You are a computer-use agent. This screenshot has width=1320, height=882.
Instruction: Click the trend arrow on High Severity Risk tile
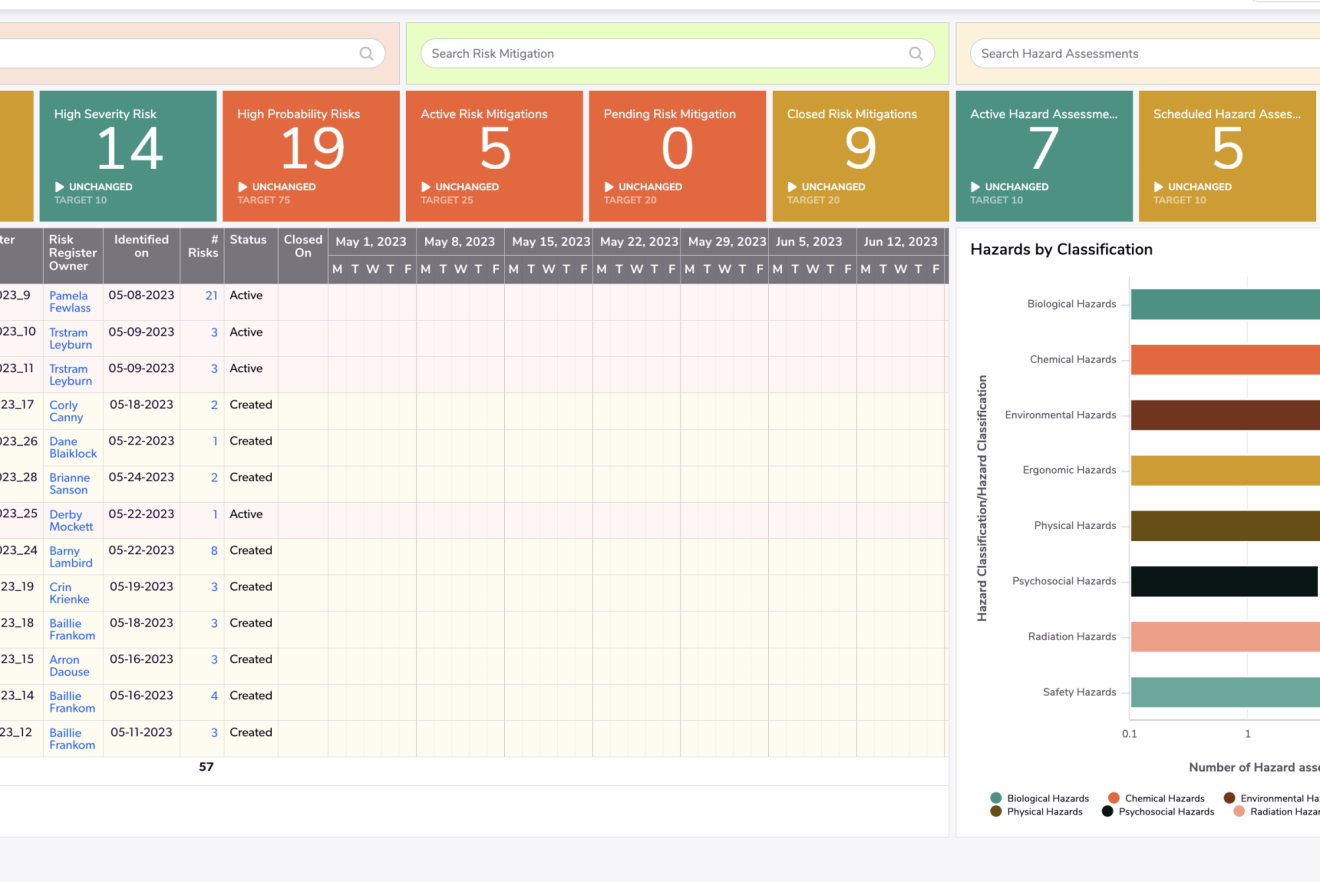pos(60,187)
